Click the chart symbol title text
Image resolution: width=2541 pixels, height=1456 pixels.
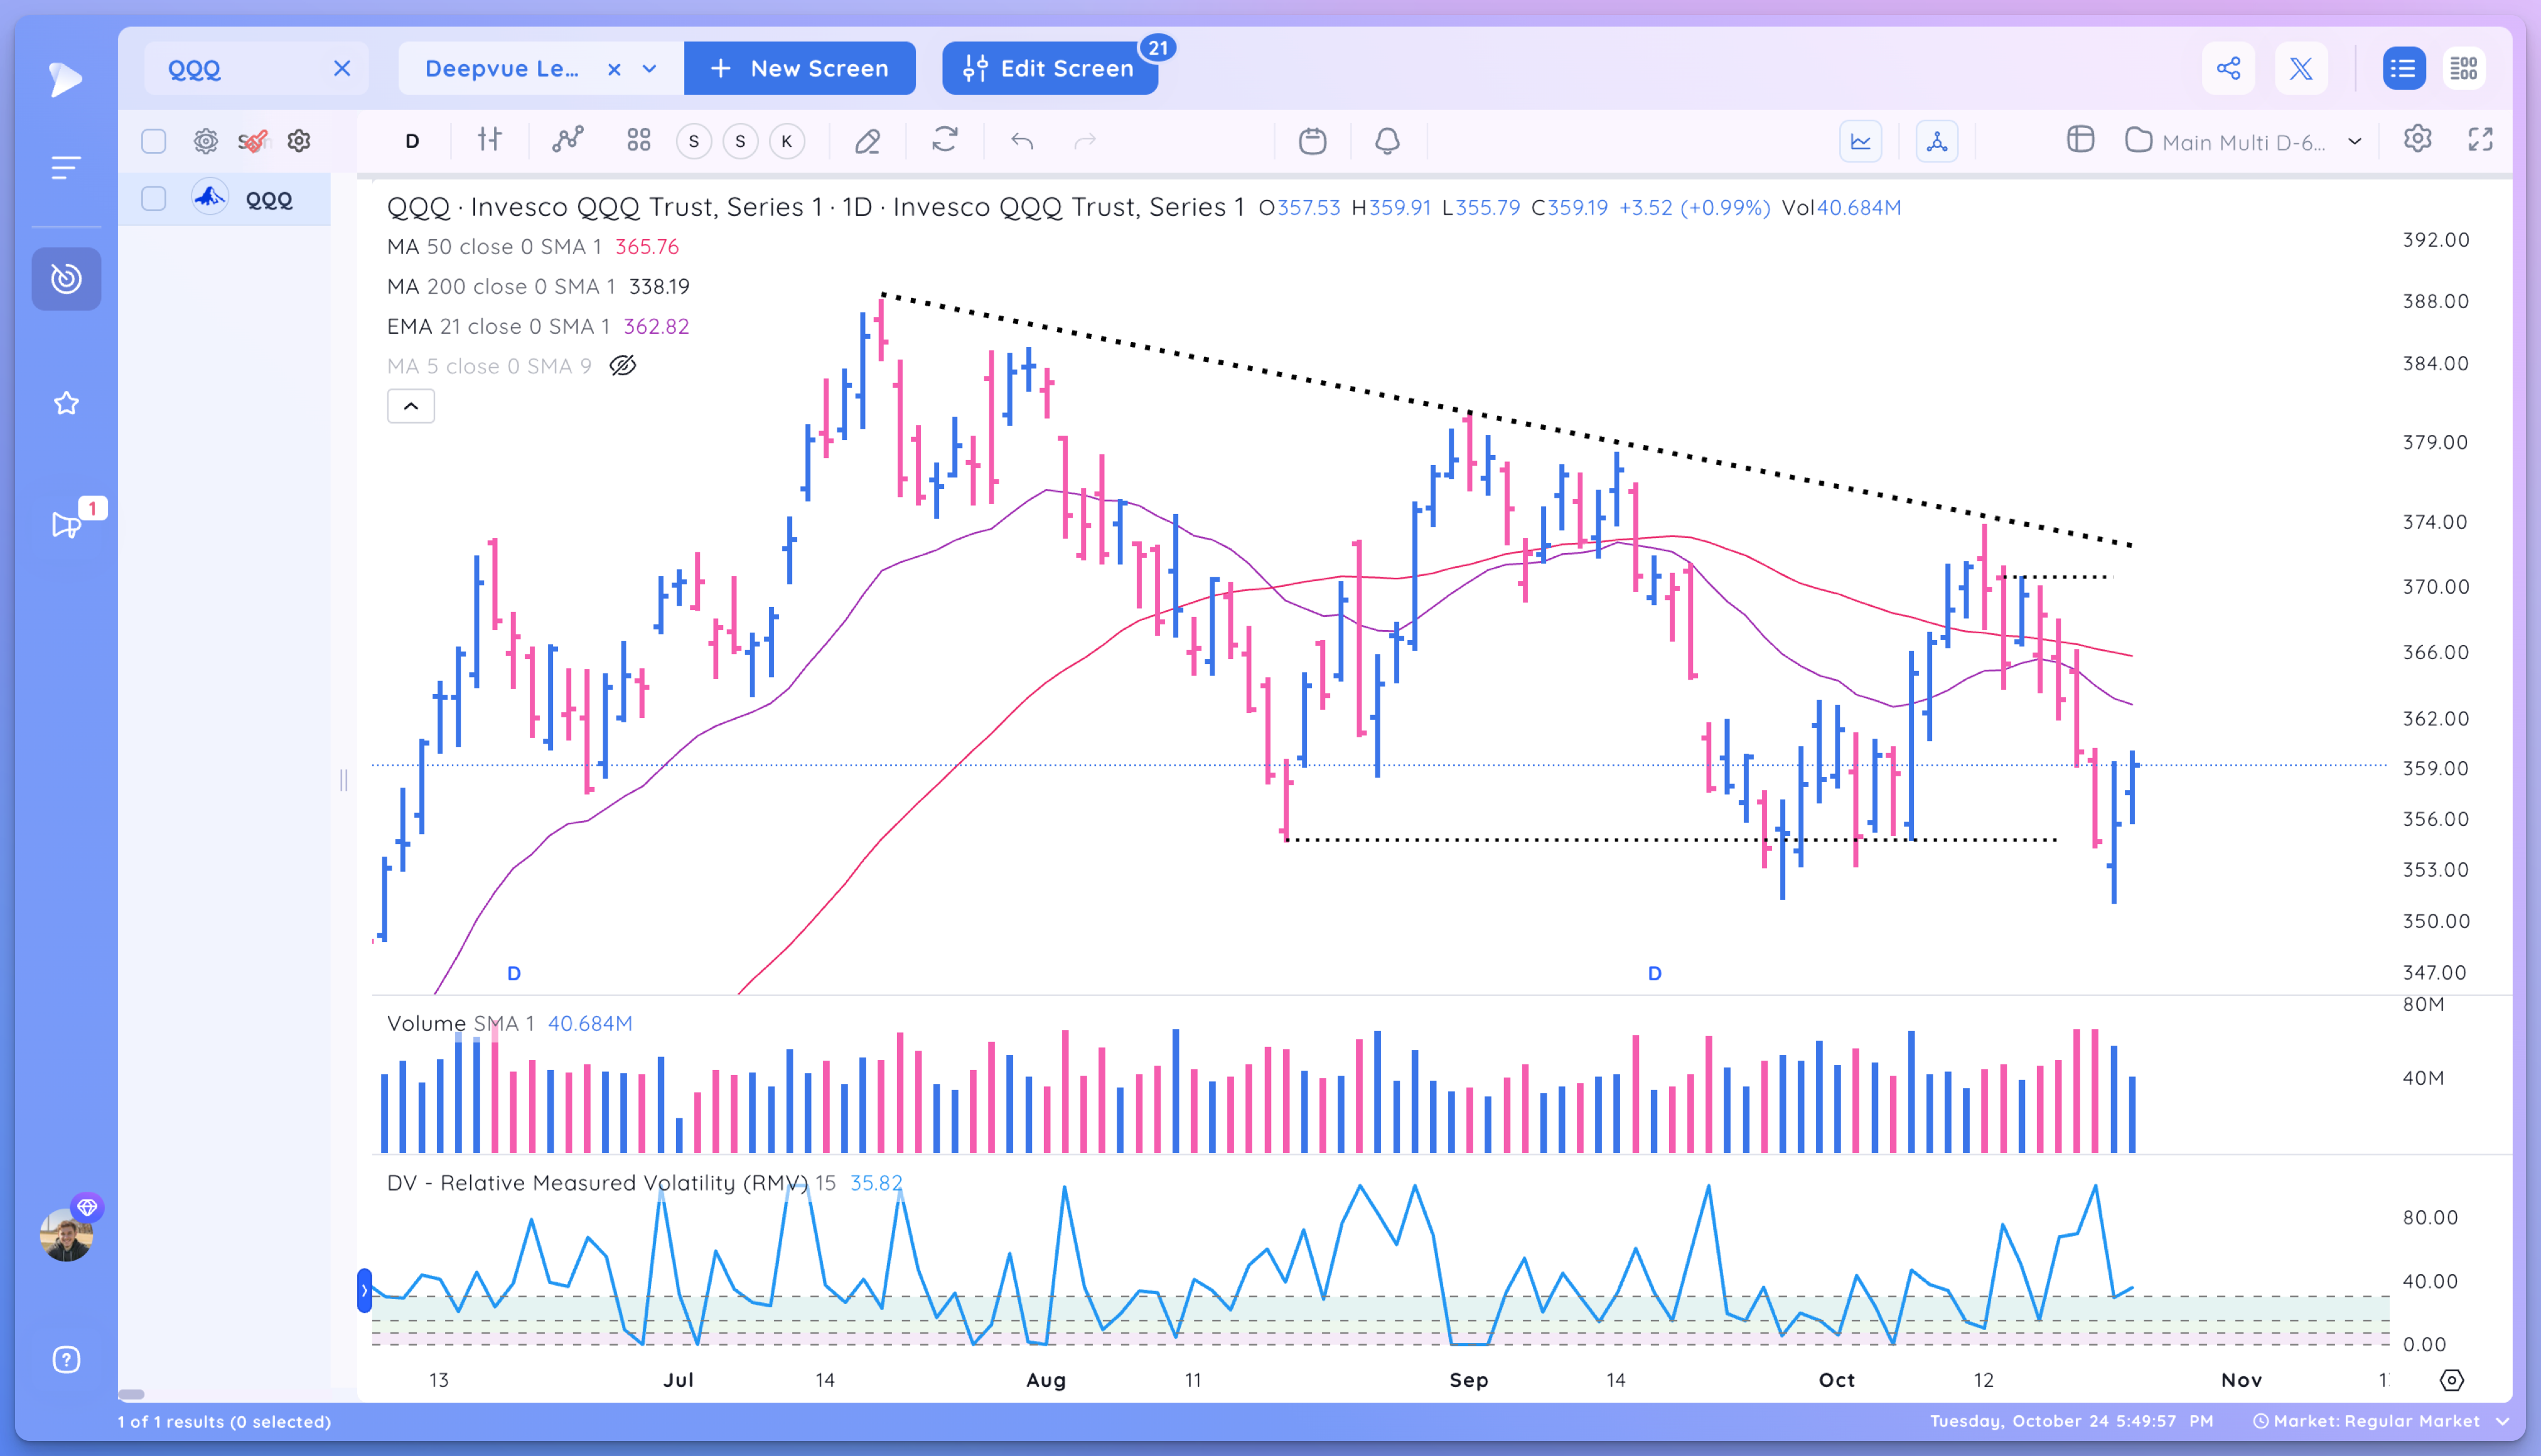816,207
